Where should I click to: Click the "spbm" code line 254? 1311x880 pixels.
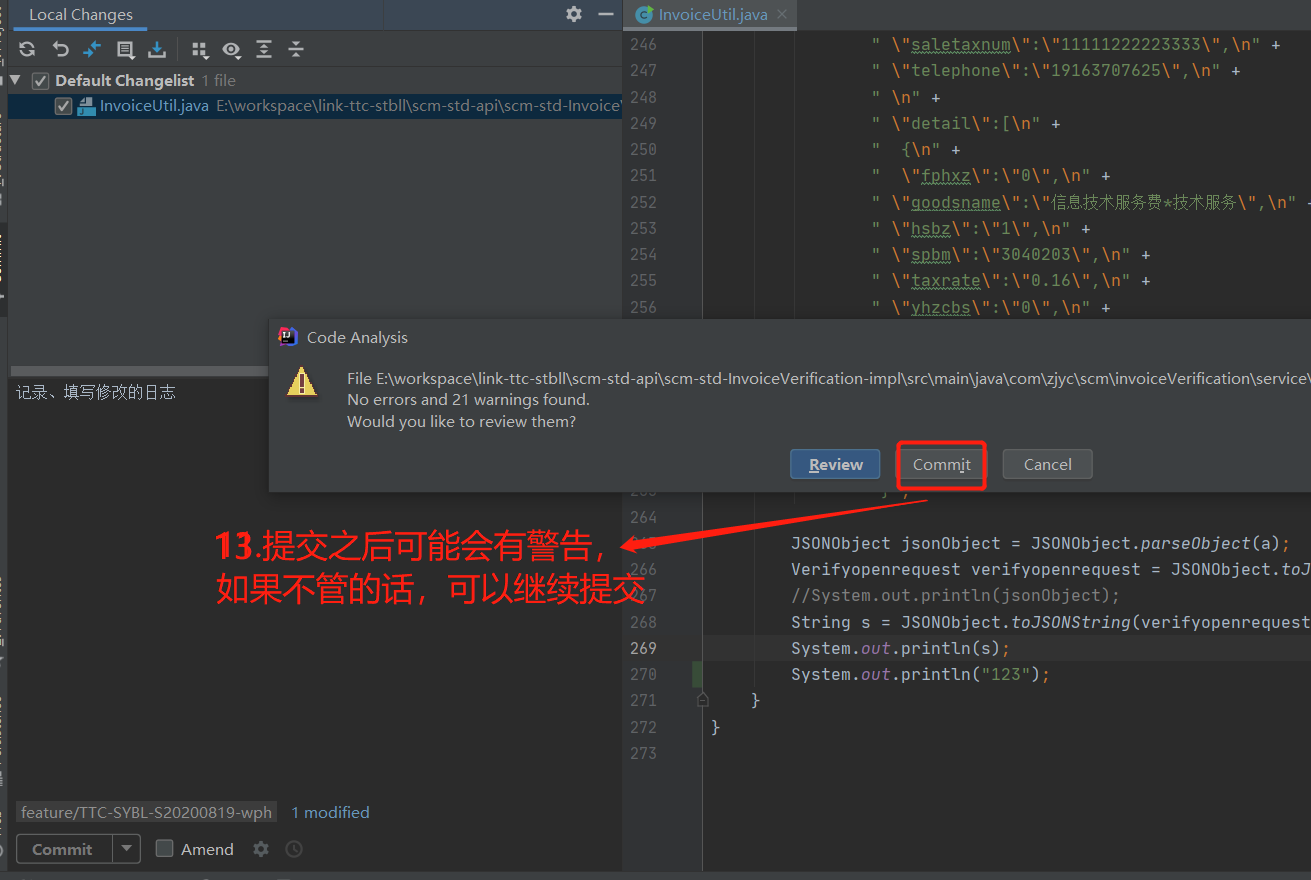1011,254
